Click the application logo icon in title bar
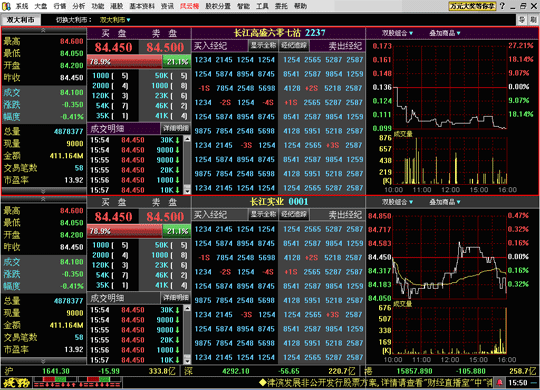This screenshot has height=390, width=540. 6,6
